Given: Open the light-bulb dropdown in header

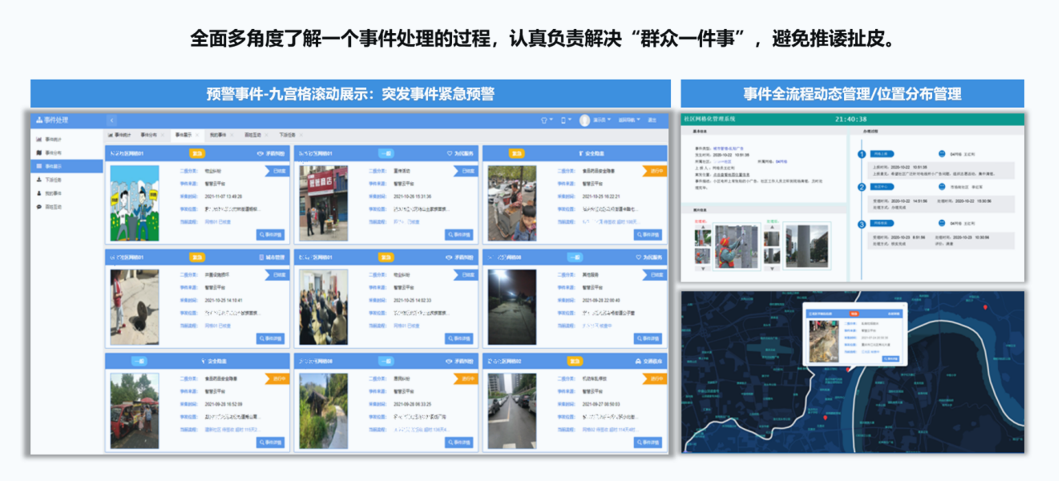Looking at the screenshot, I should 547,120.
